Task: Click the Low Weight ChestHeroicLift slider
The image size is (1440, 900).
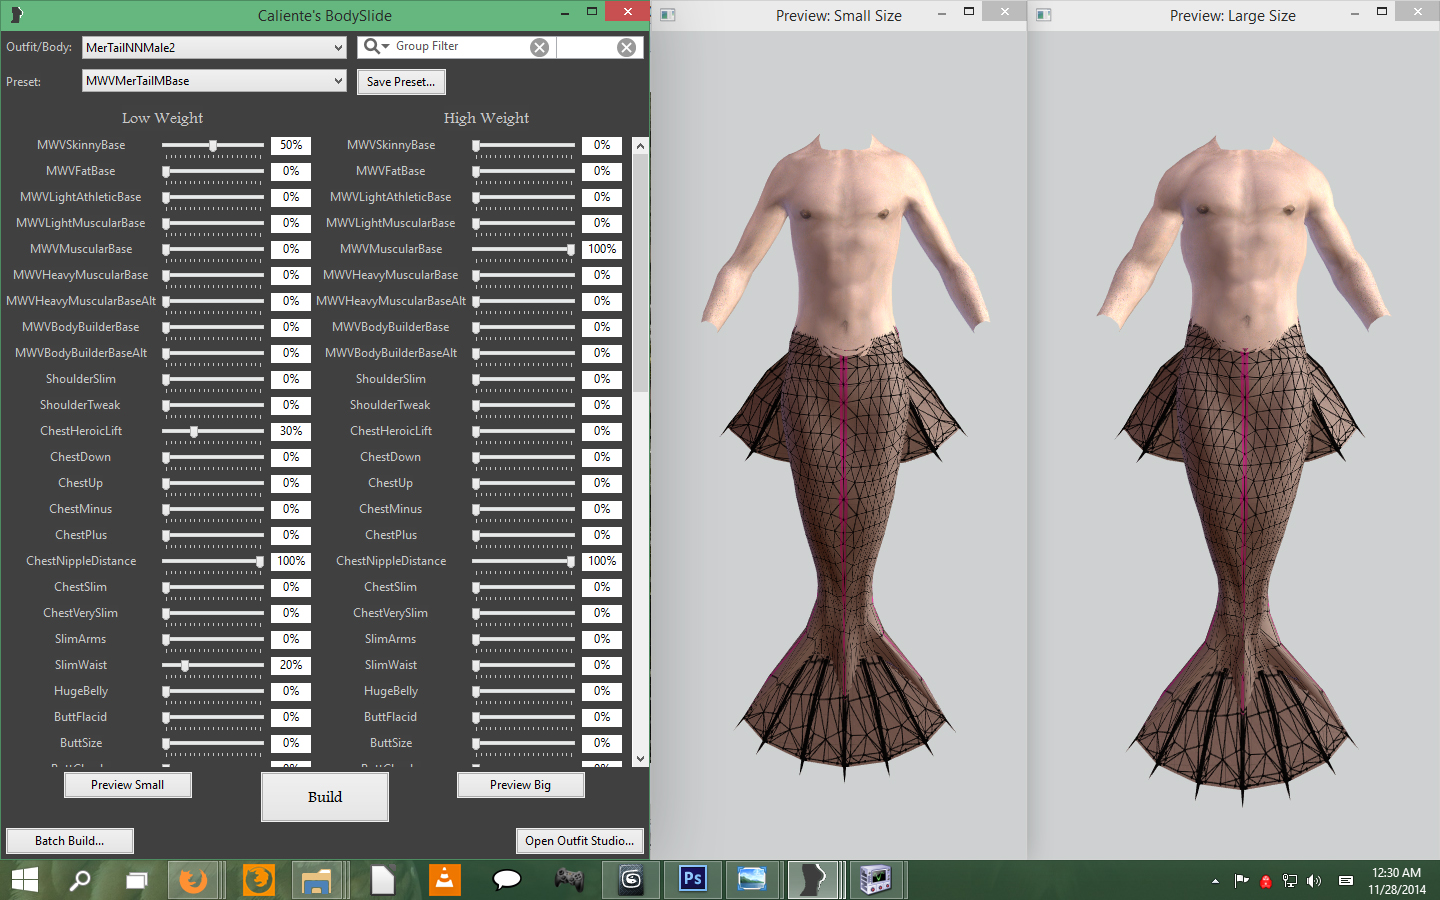Action: [x=213, y=432]
